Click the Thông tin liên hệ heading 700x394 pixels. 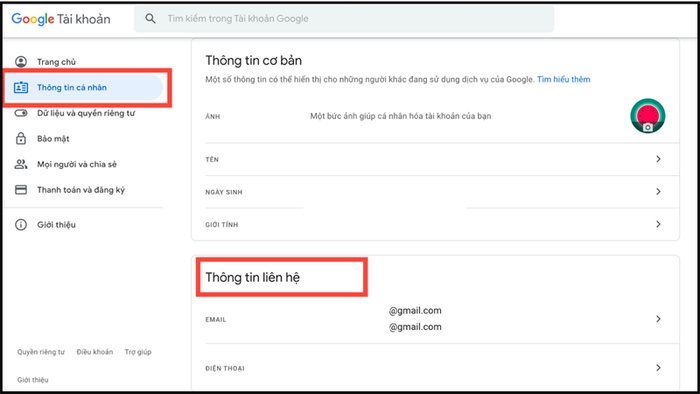(253, 277)
